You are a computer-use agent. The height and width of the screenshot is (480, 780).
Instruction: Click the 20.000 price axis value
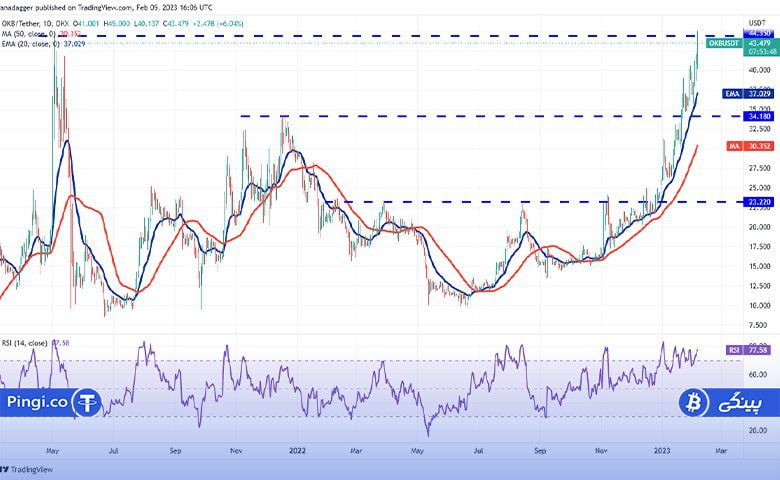point(760,227)
